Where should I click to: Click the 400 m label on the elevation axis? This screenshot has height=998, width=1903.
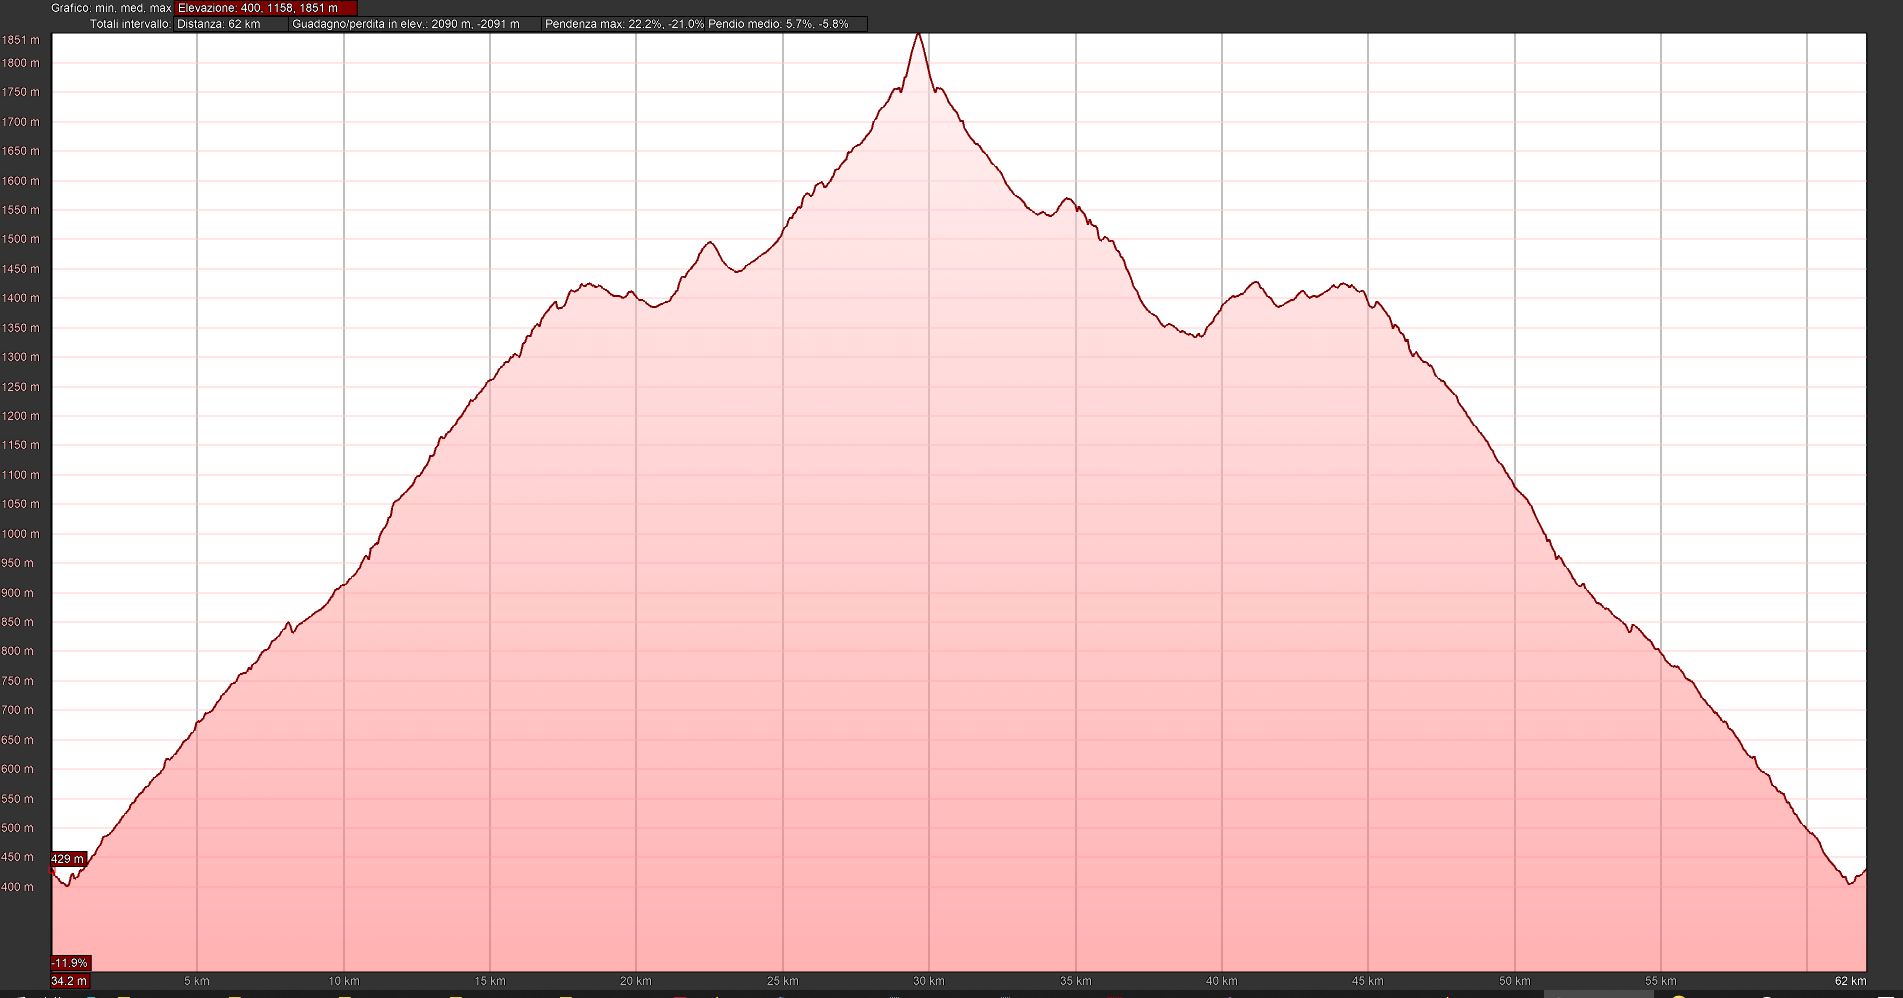click(x=17, y=887)
